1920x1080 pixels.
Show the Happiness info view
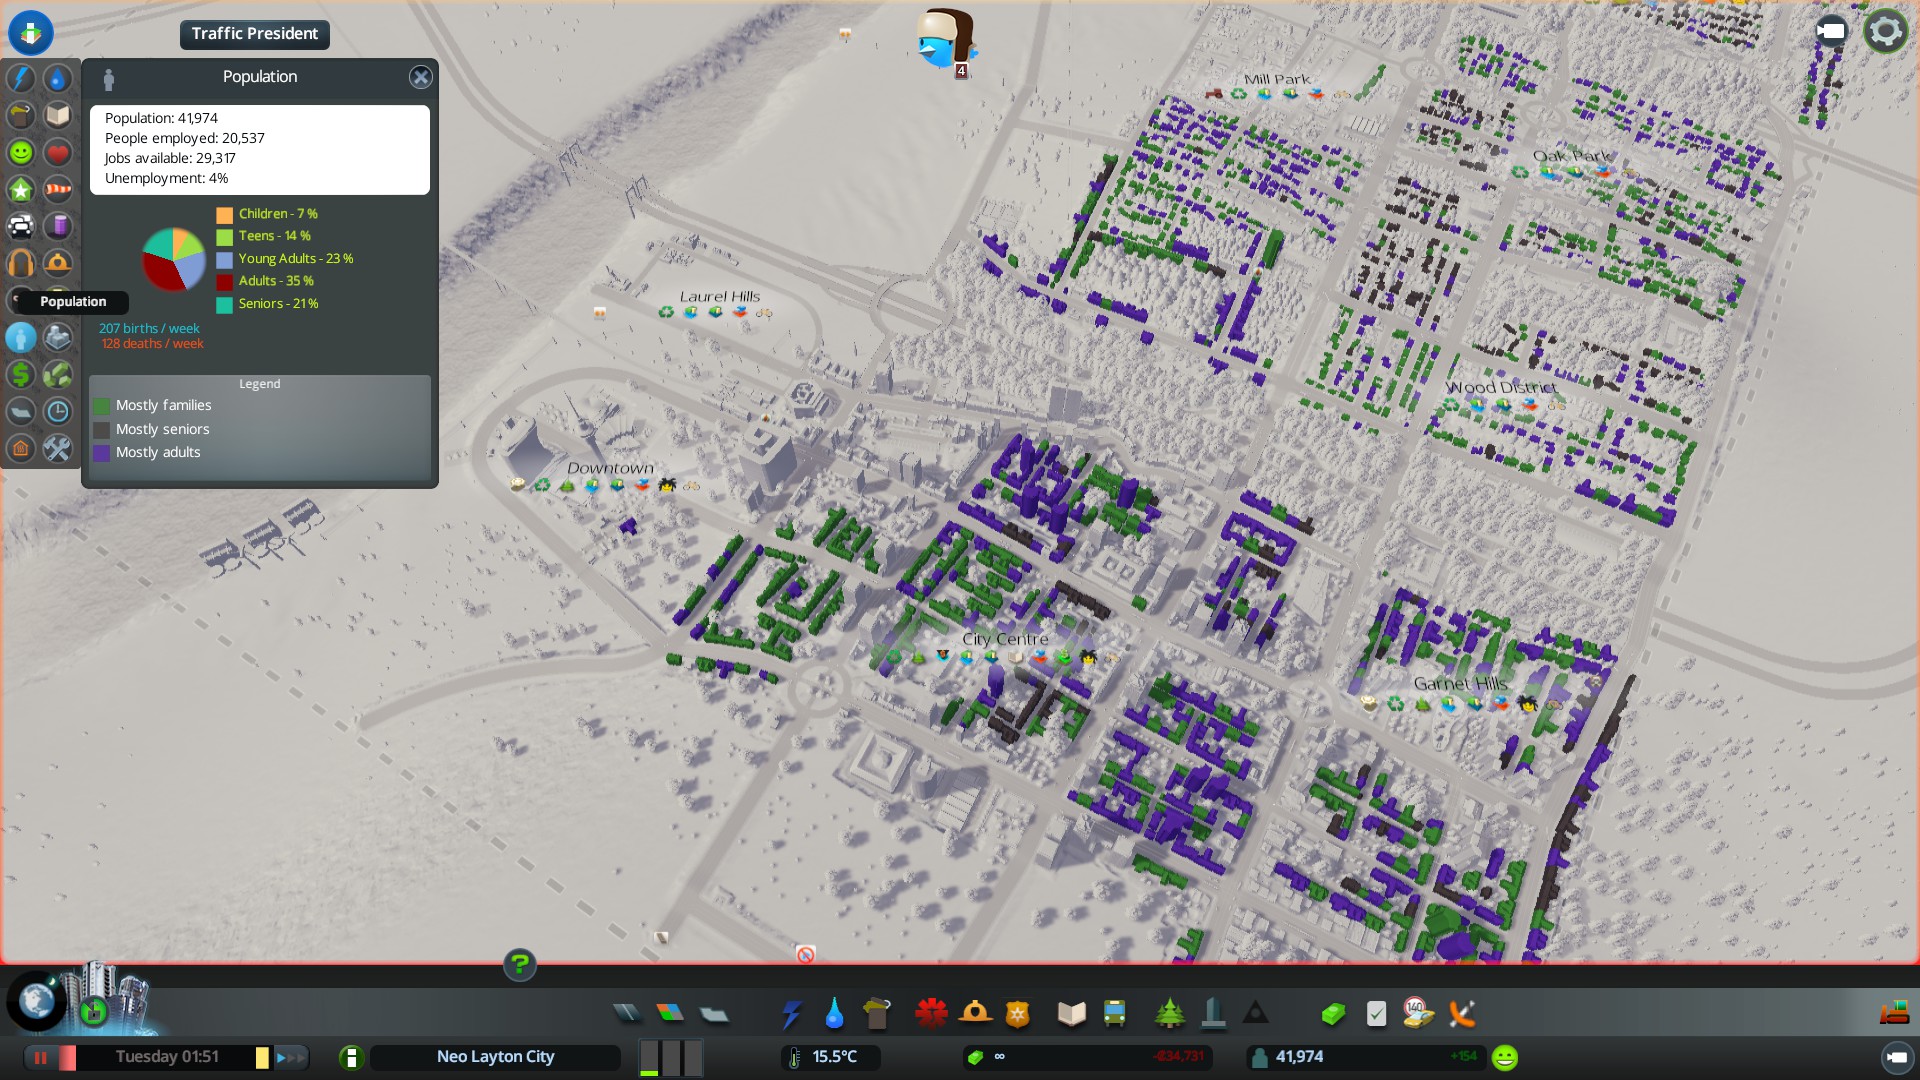(21, 152)
